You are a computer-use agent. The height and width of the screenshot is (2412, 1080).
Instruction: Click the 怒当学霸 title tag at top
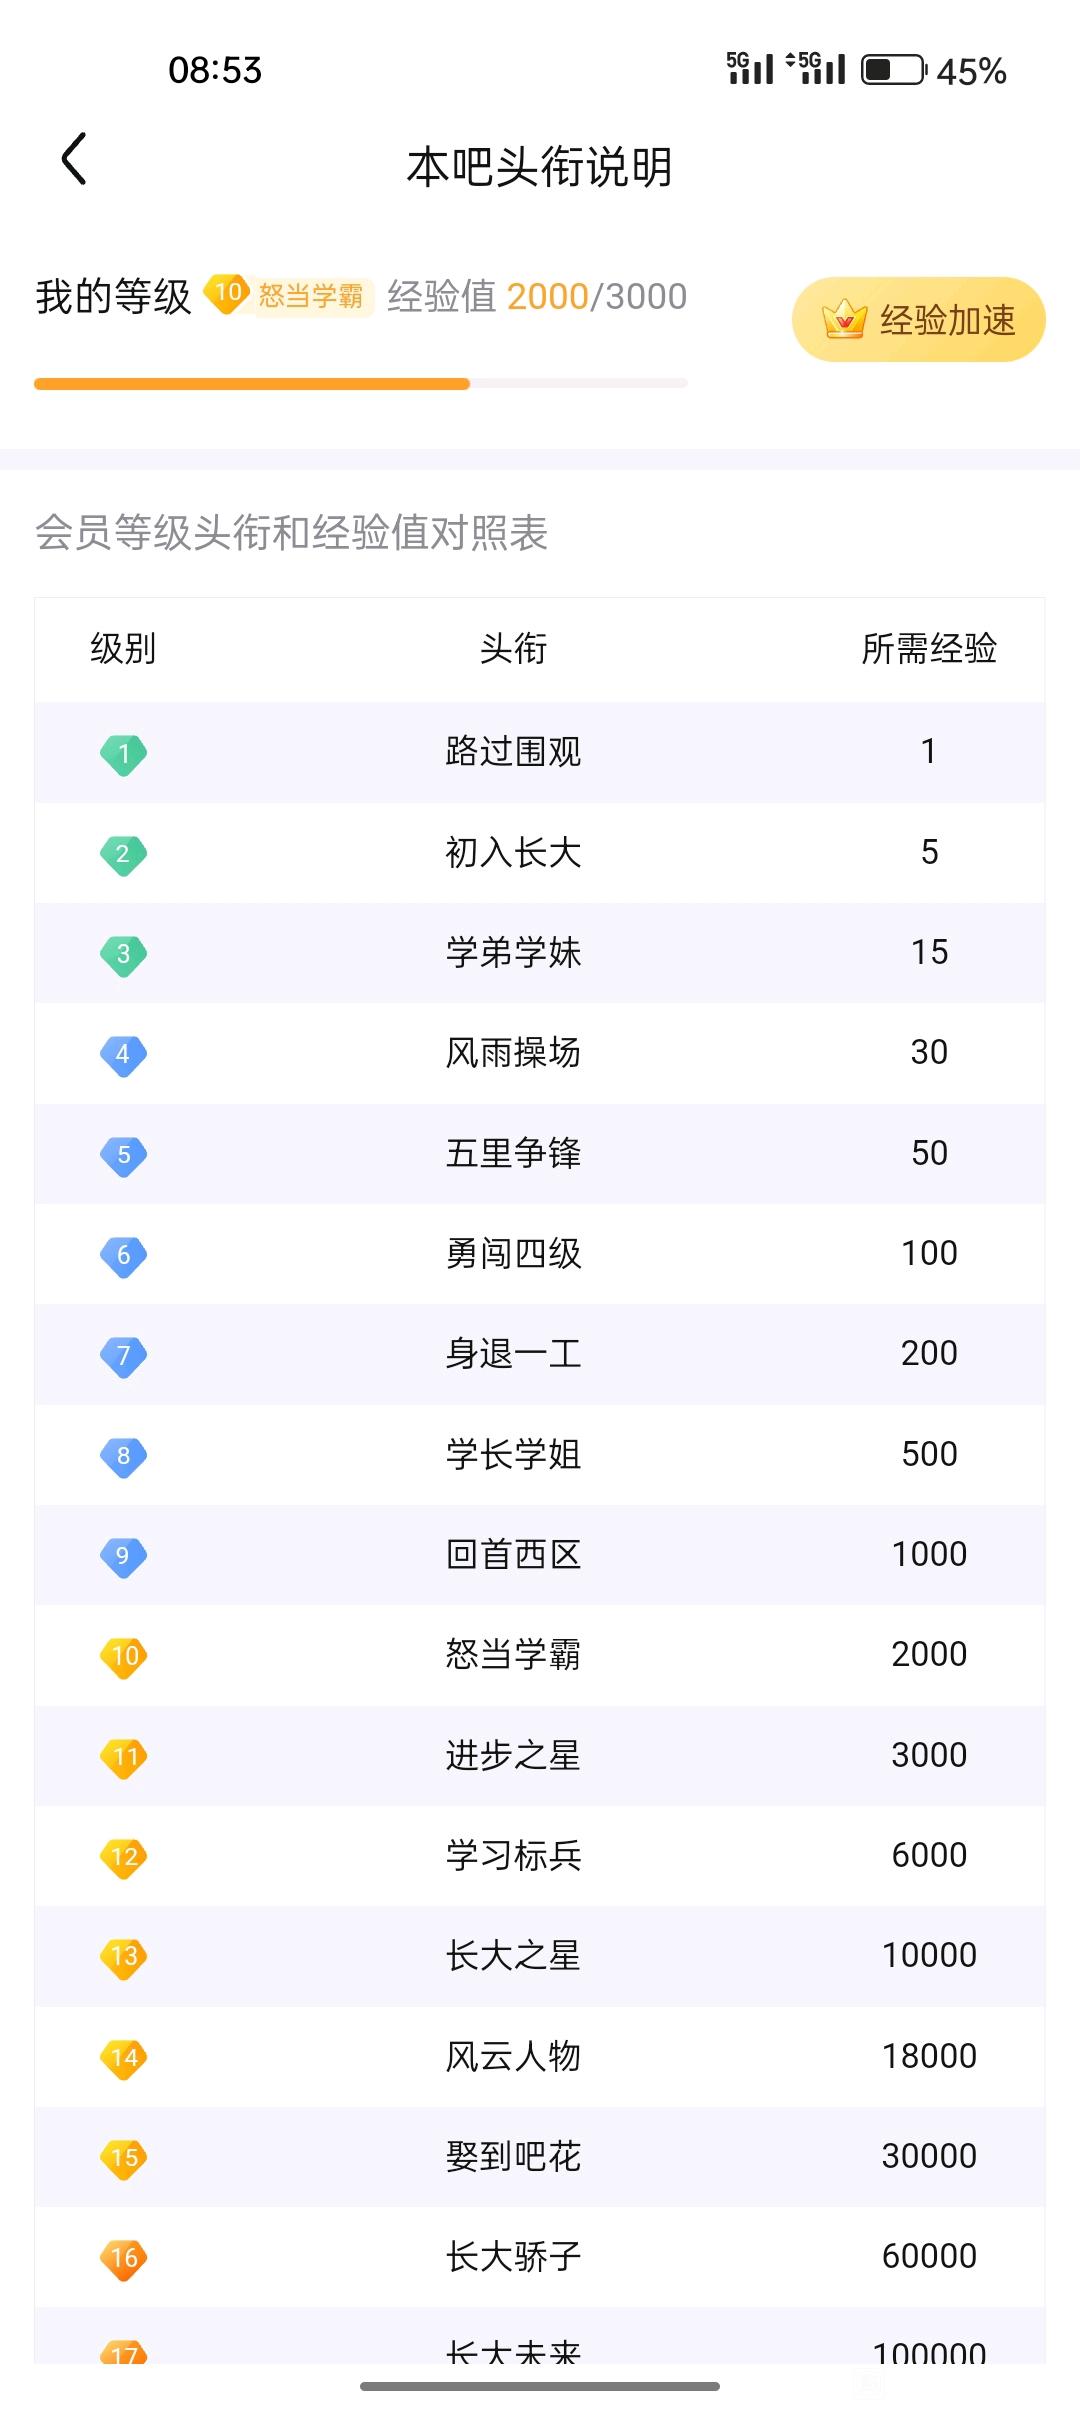point(311,296)
